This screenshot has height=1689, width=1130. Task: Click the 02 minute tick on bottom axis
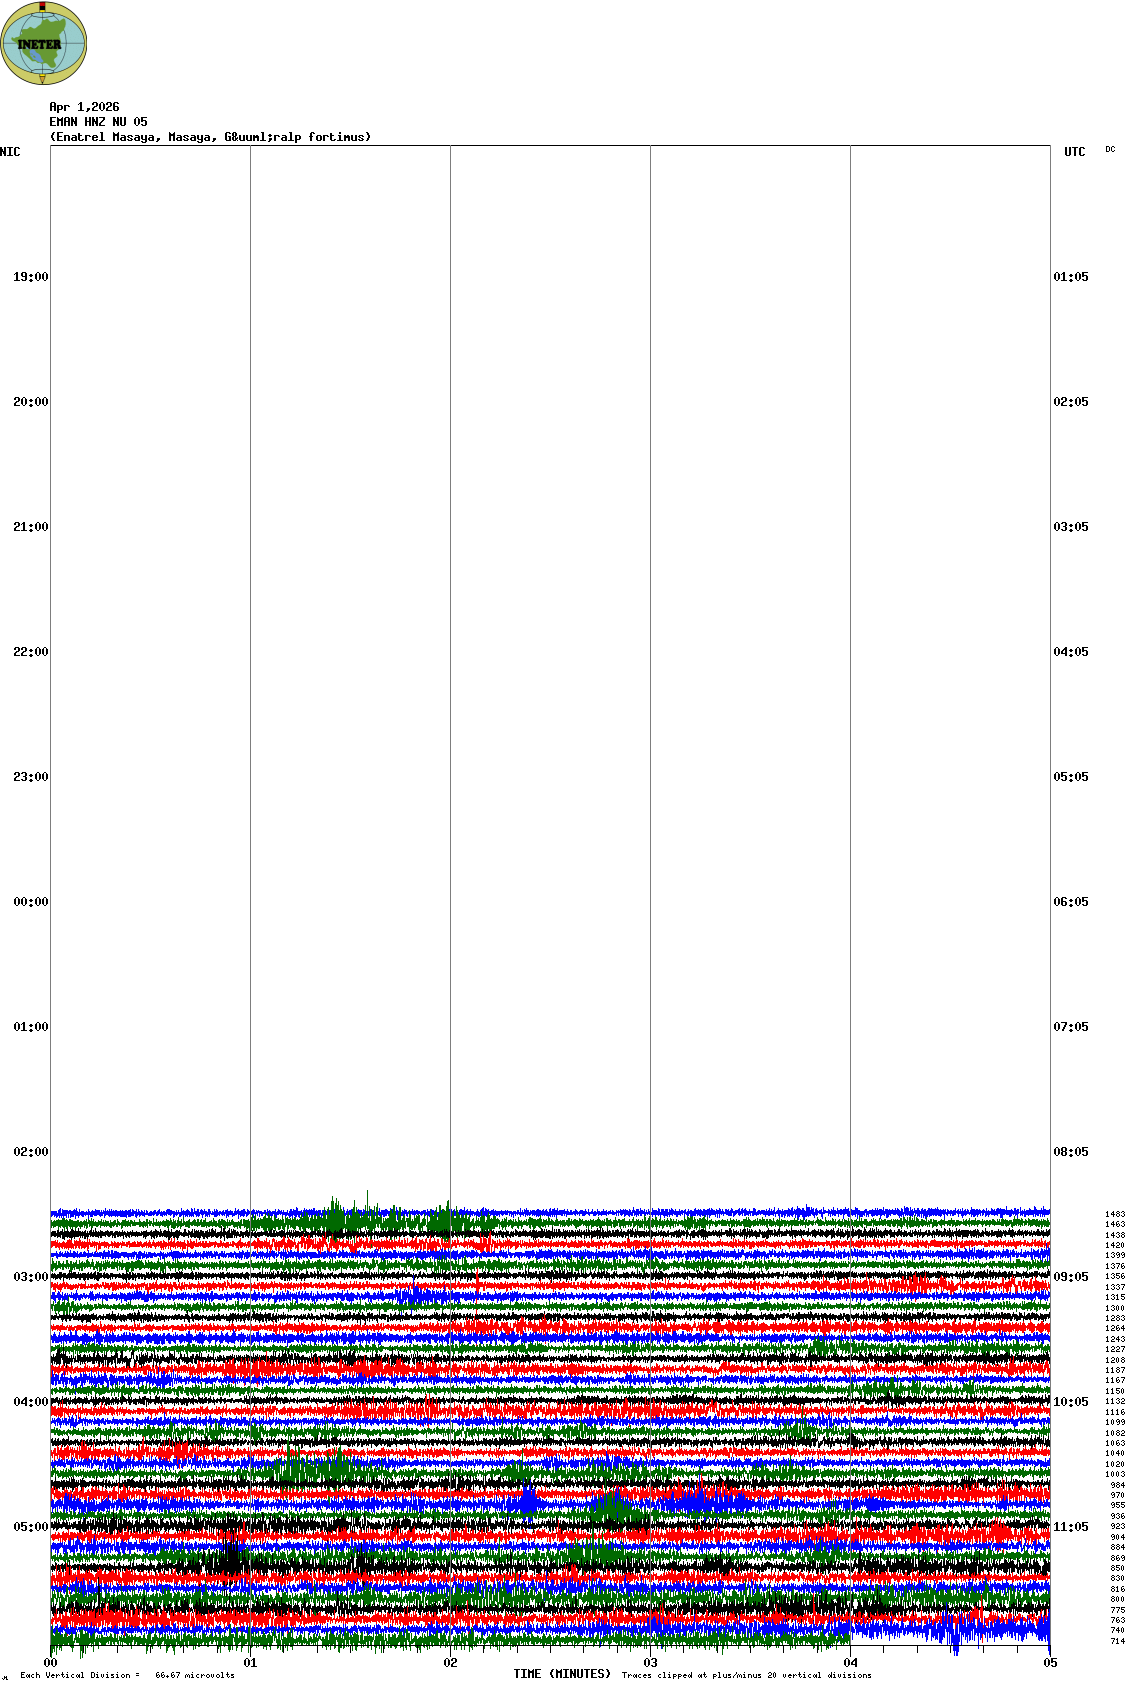coord(450,1663)
